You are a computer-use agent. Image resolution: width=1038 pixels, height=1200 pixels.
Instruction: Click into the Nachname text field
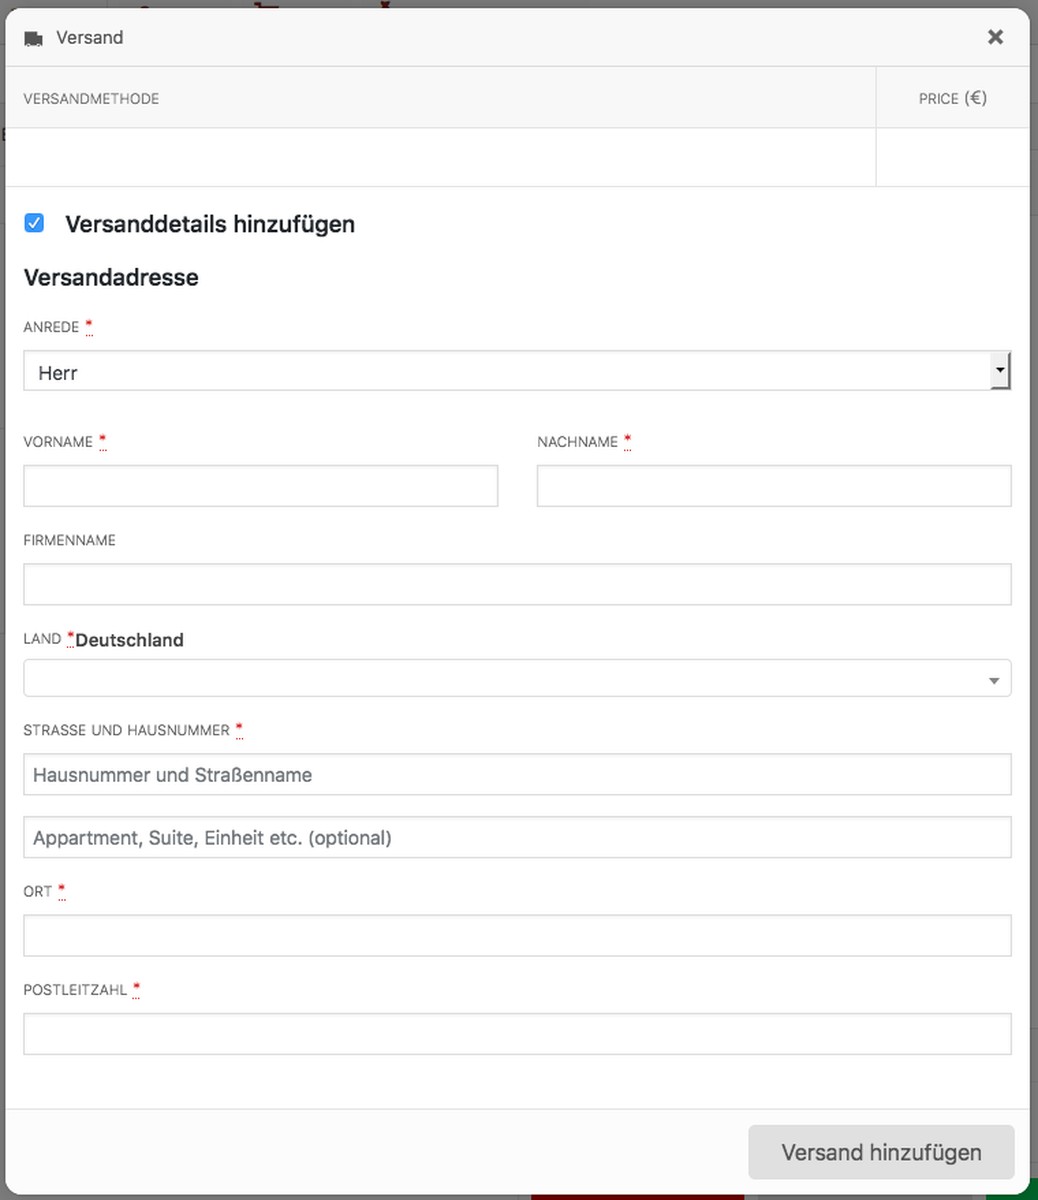pos(773,486)
